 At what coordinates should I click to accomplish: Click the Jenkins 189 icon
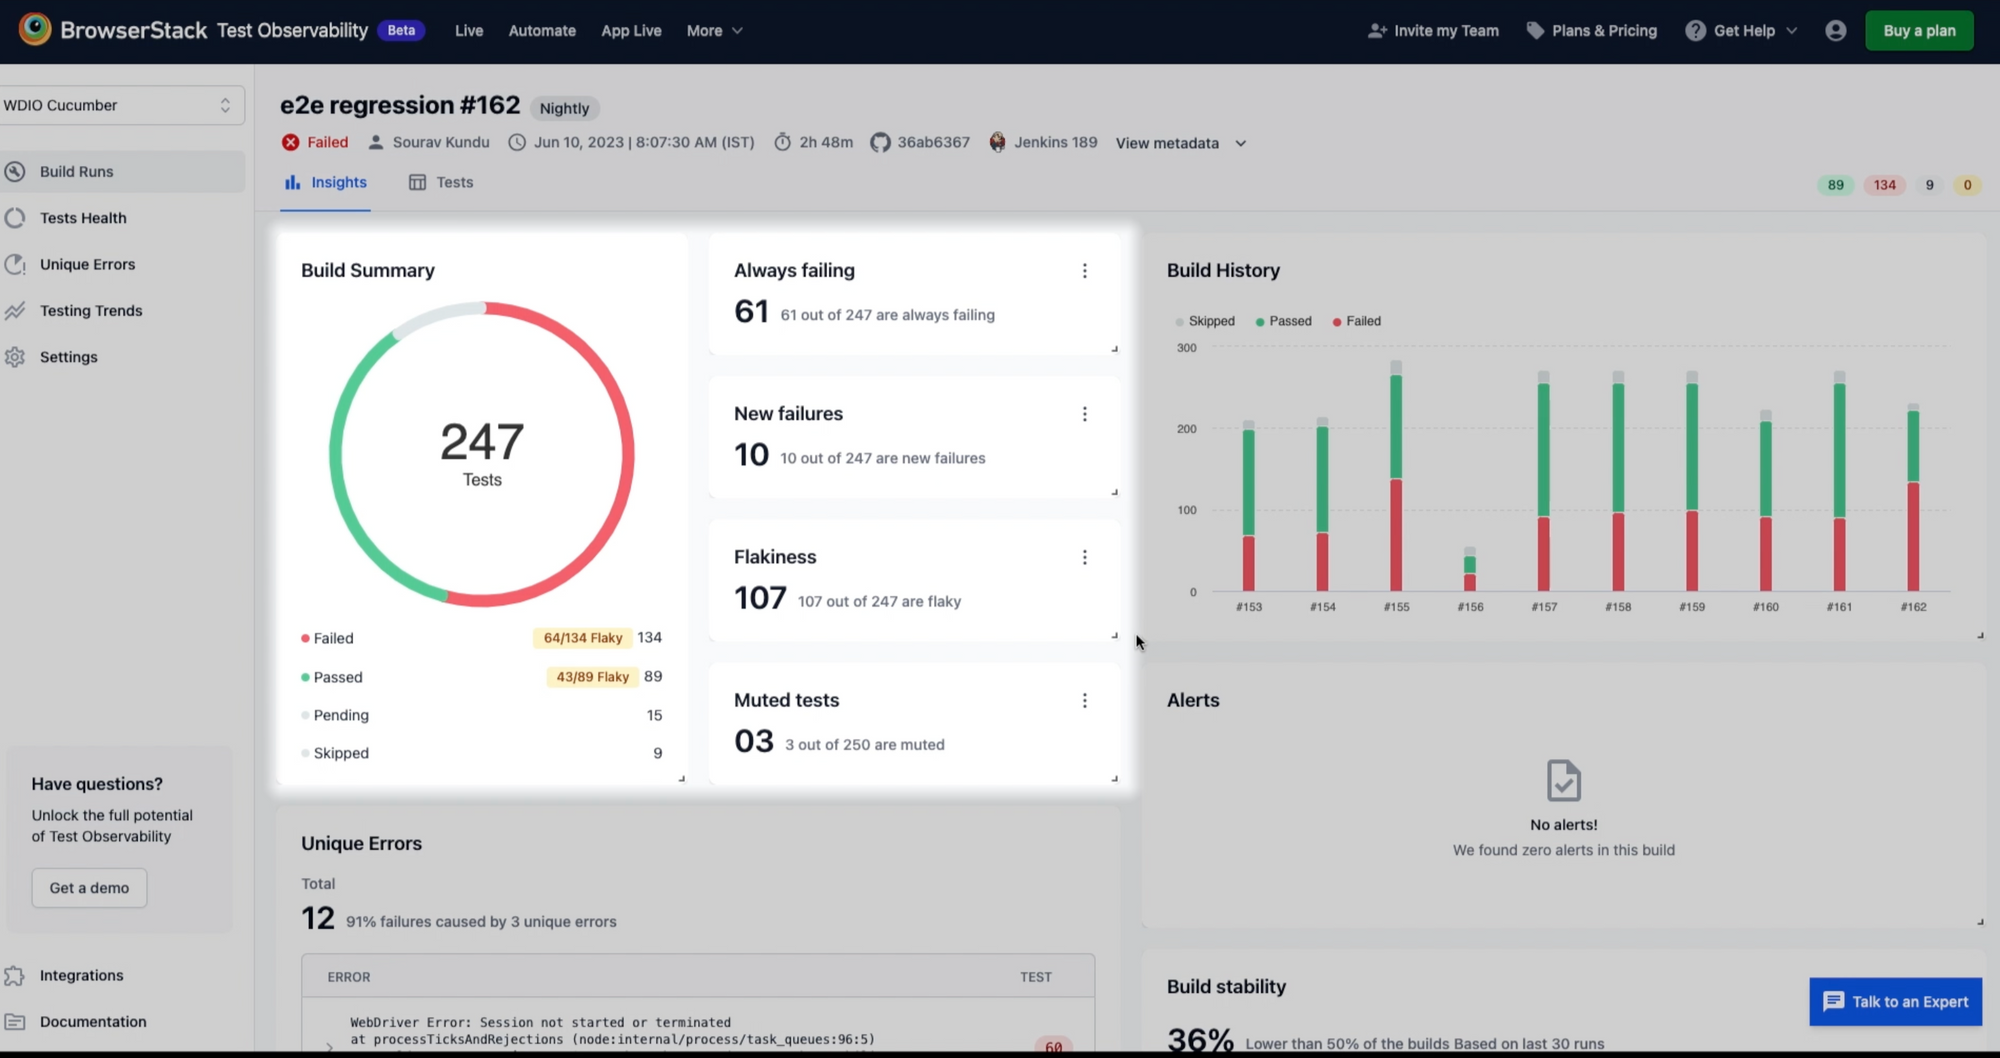tap(997, 142)
